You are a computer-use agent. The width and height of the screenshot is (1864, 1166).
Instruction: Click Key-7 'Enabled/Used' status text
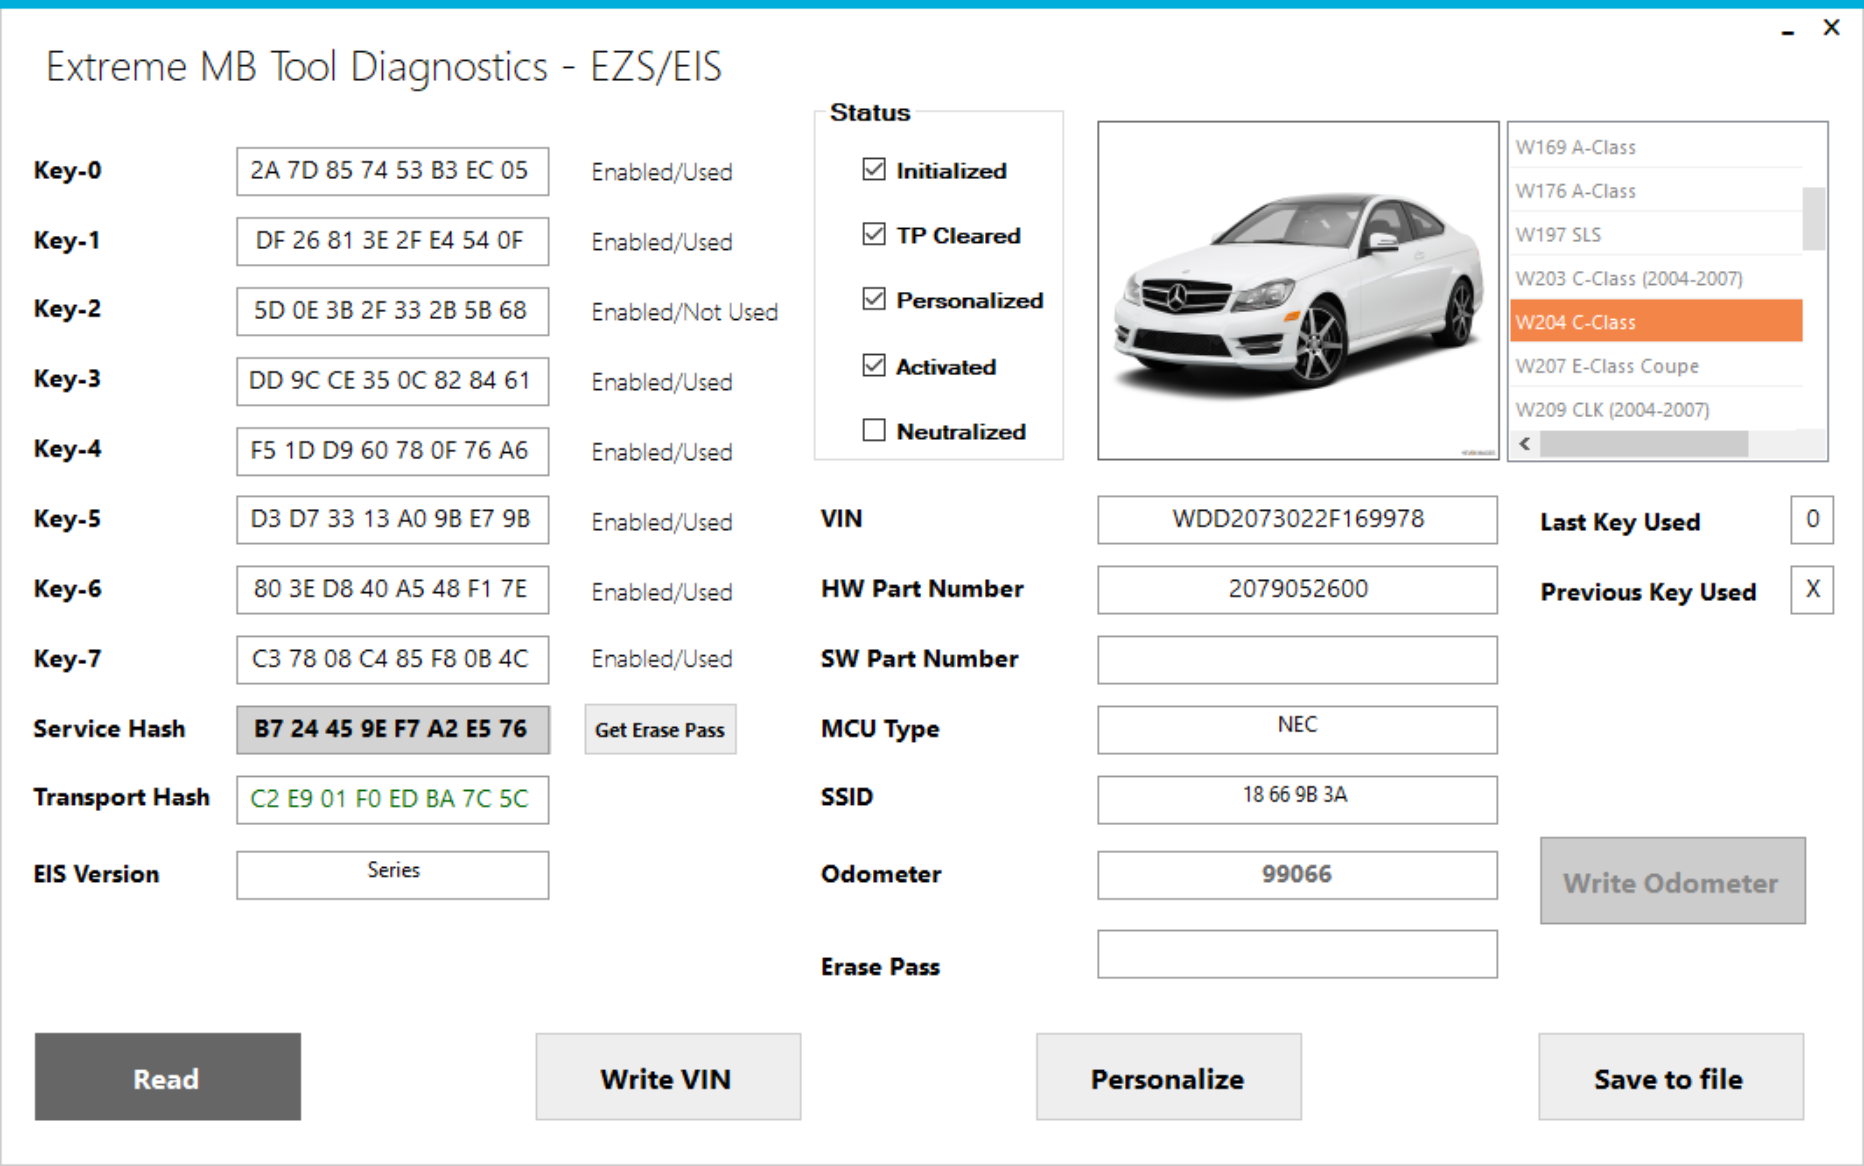pos(661,659)
